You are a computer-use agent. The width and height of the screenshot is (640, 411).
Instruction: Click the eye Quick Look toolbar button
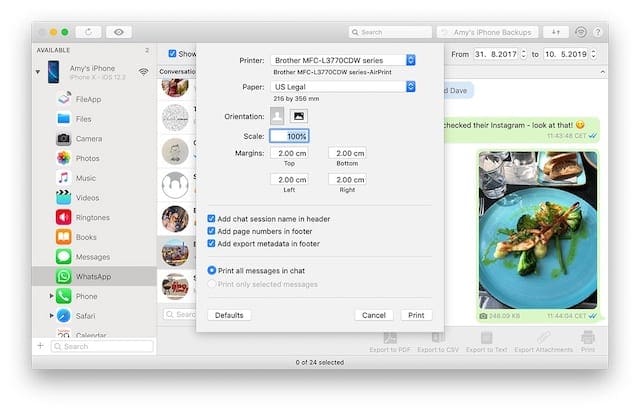(x=119, y=32)
